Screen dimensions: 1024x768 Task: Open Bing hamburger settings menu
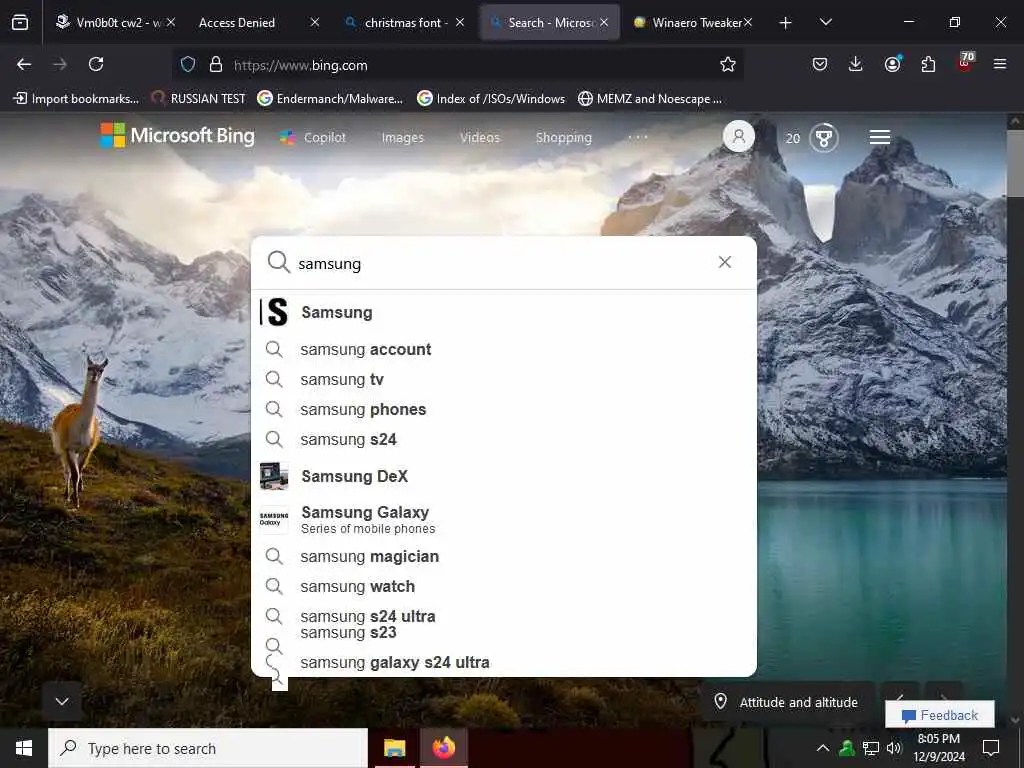880,137
